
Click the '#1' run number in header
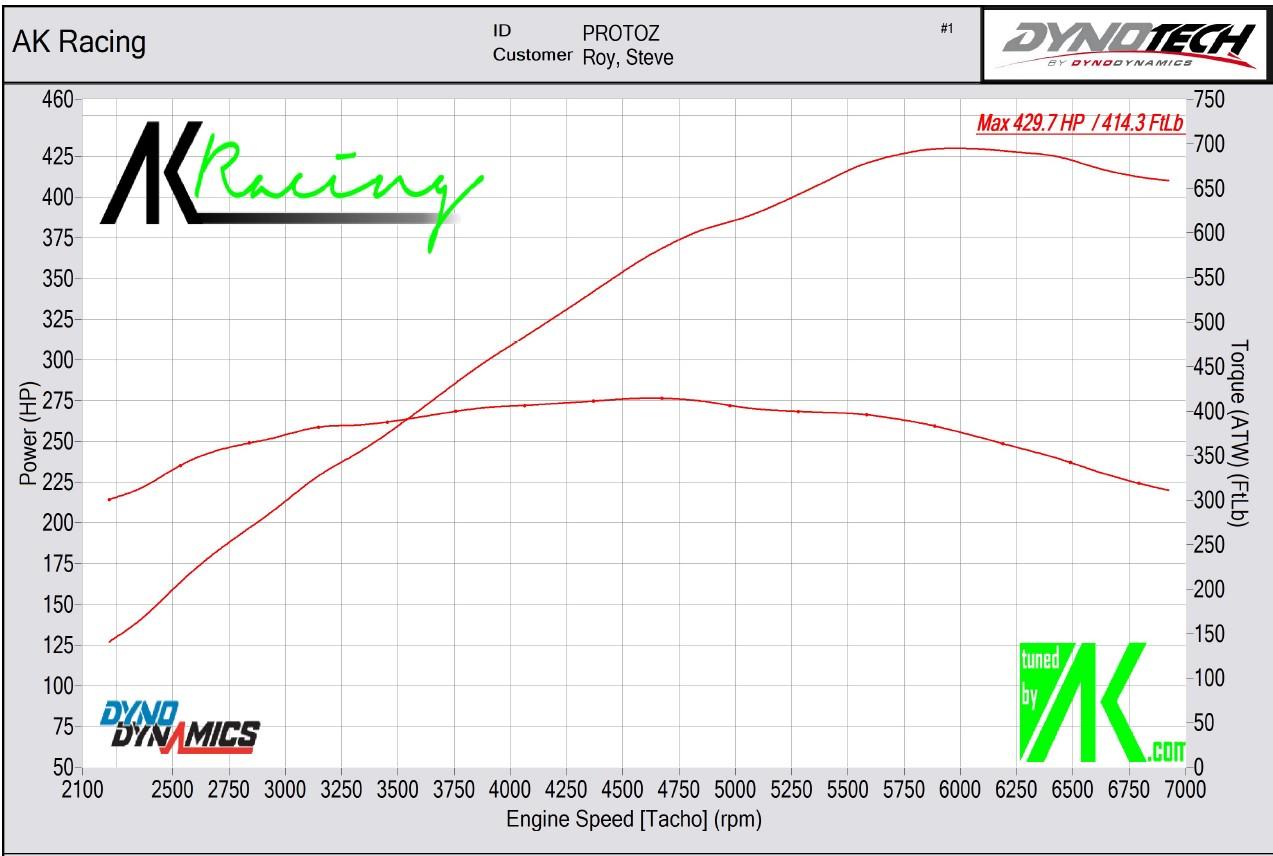click(946, 29)
